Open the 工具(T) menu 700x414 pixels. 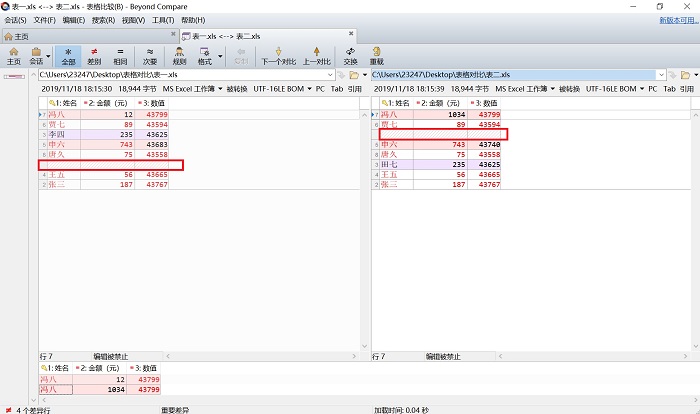[163, 20]
